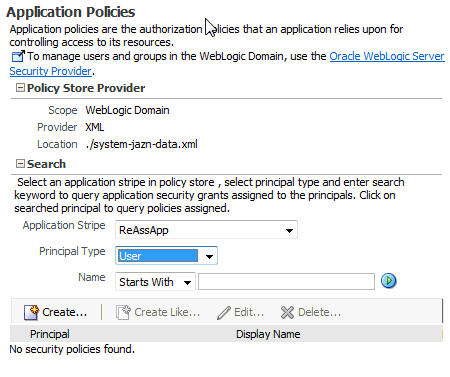
Task: Click the './system-jazn-data.xml' location text
Action: pyautogui.click(x=142, y=144)
